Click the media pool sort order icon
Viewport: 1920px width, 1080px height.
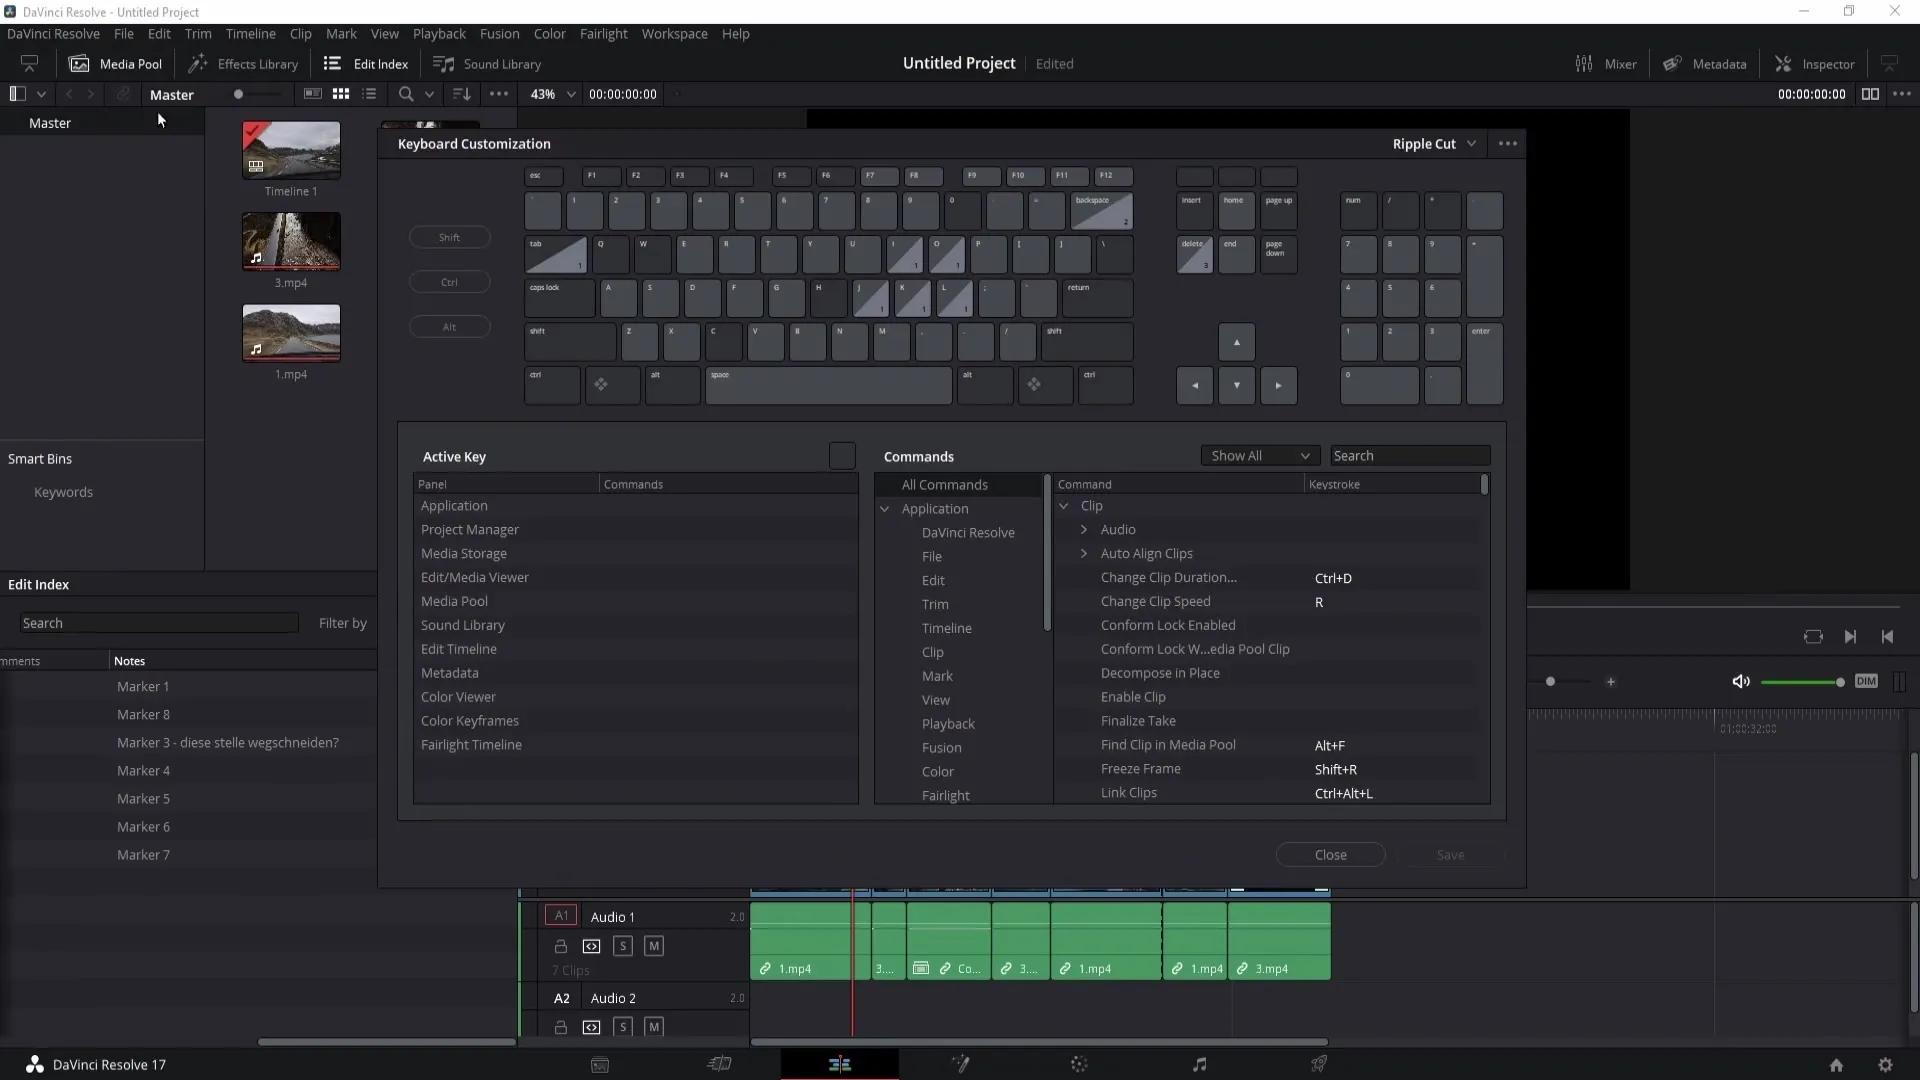coord(462,94)
